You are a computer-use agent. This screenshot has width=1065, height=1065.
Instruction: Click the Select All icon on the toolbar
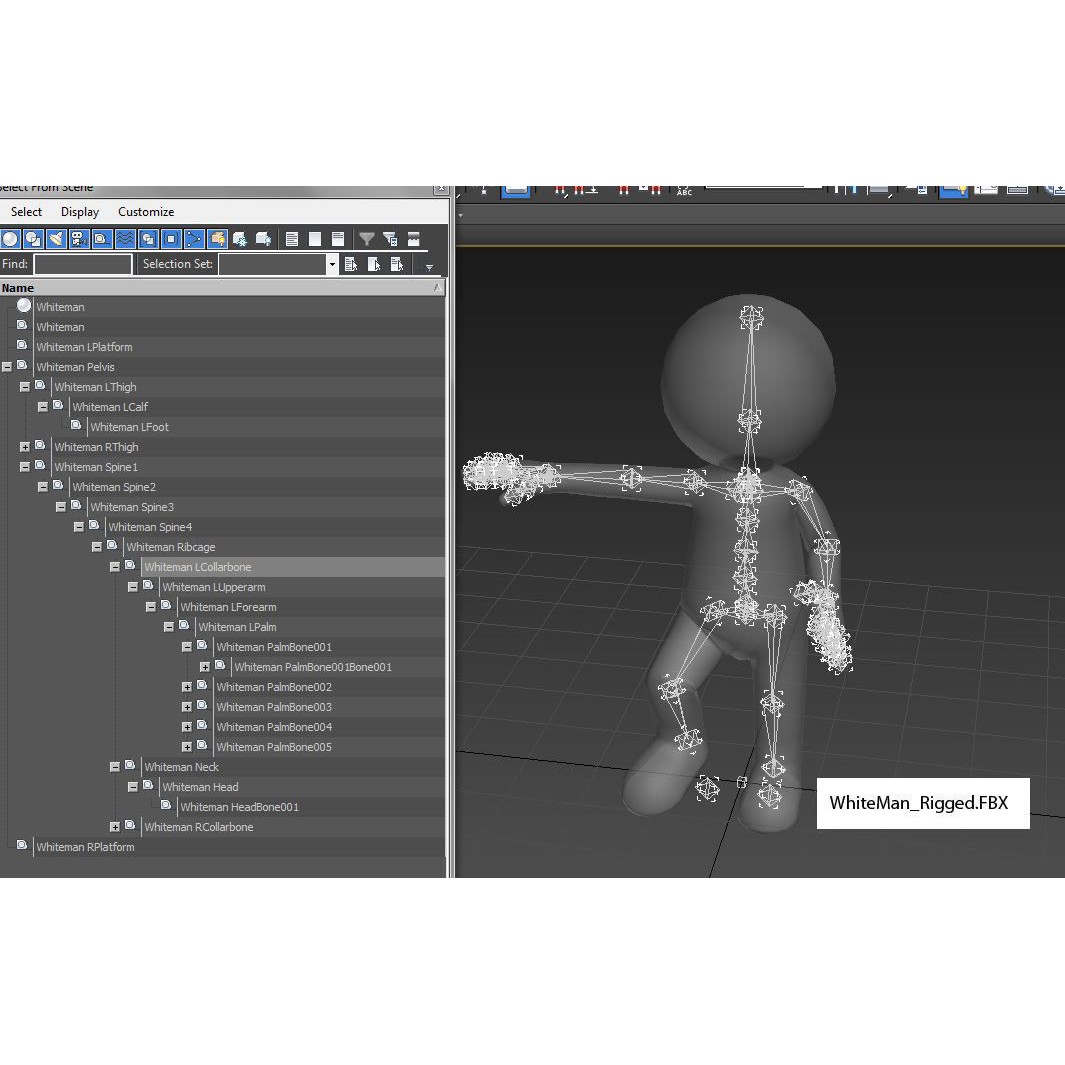291,238
